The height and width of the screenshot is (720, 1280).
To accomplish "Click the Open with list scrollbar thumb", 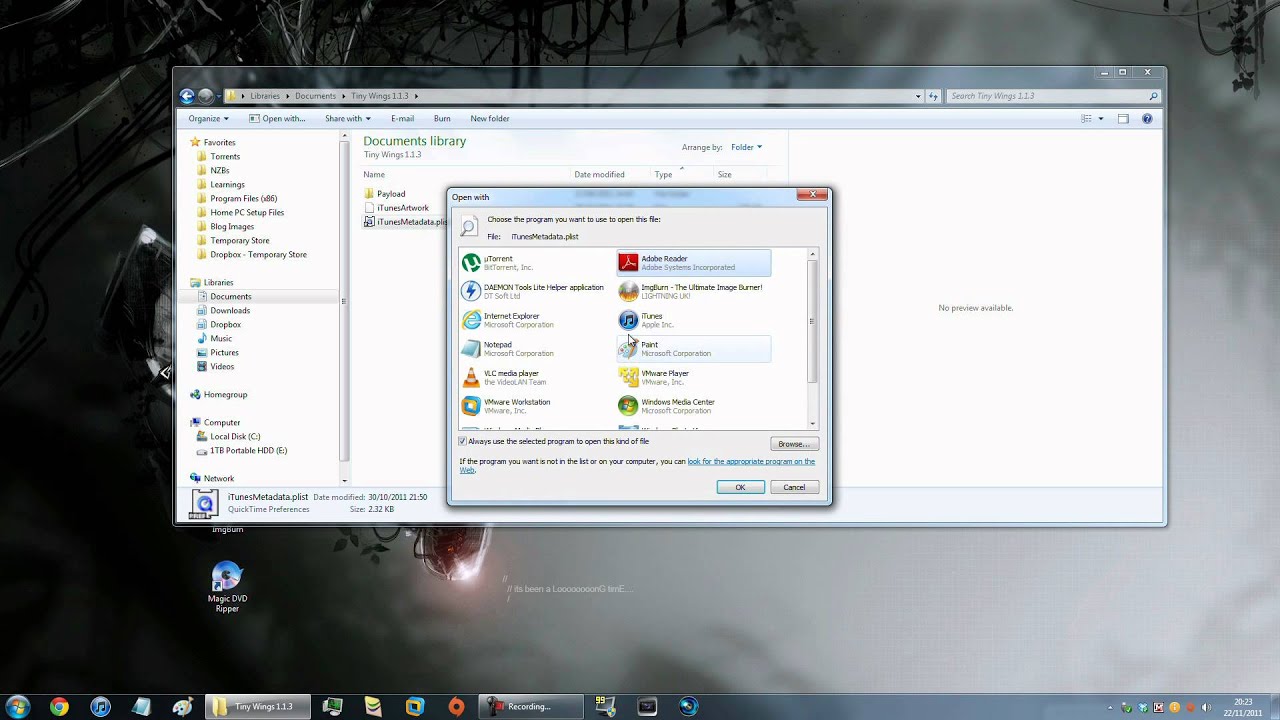I will 812,322.
